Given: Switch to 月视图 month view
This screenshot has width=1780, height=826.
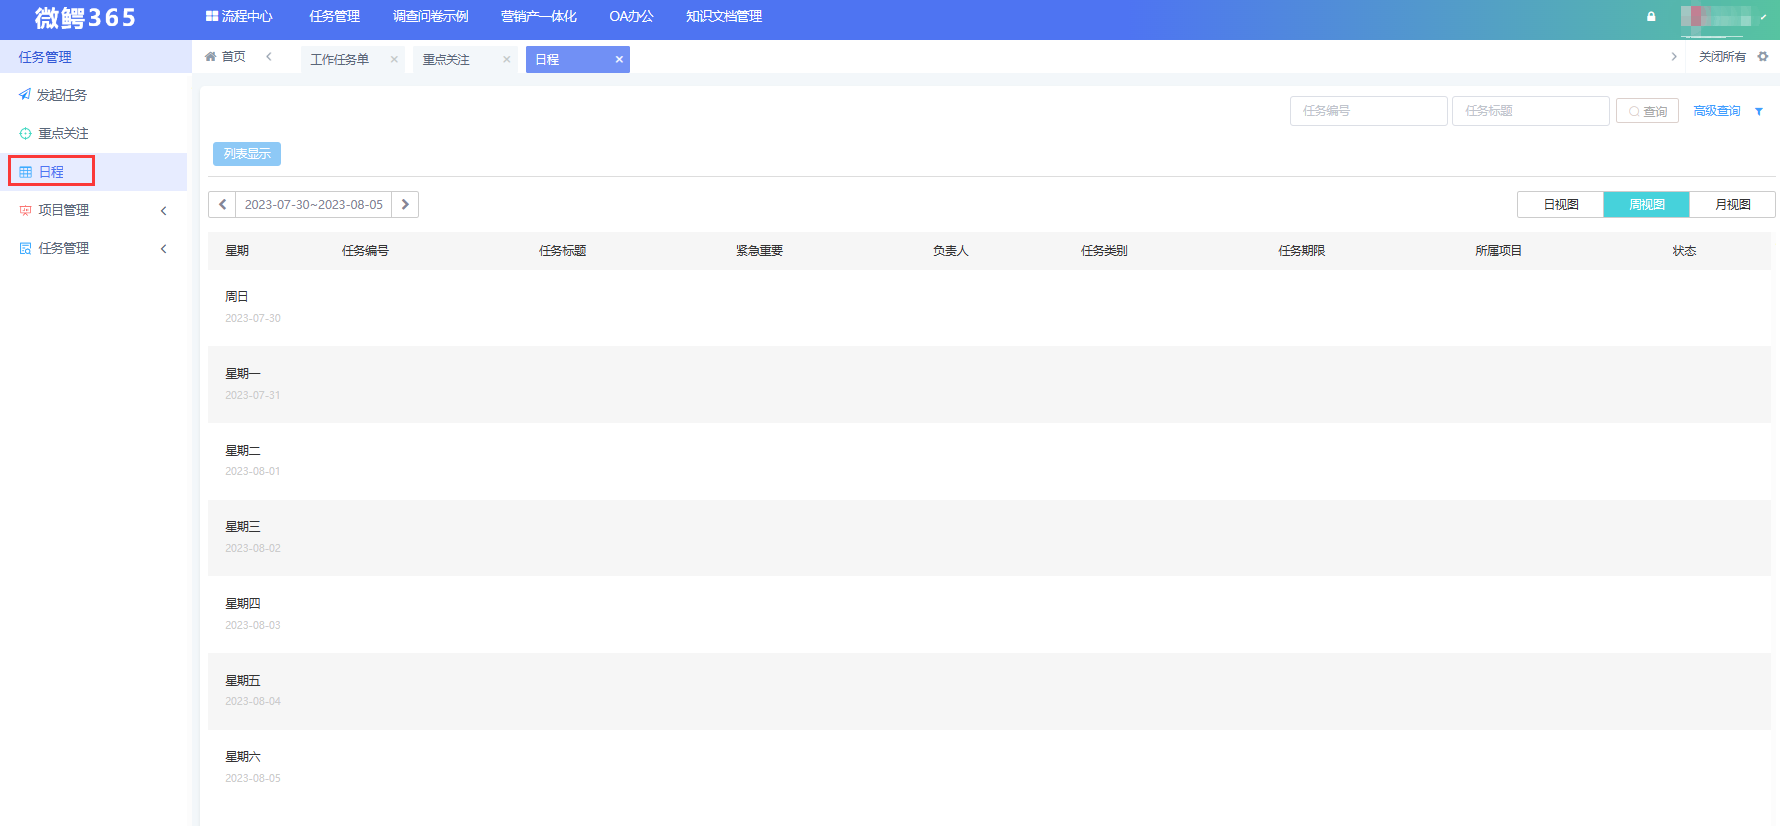Looking at the screenshot, I should (x=1732, y=205).
